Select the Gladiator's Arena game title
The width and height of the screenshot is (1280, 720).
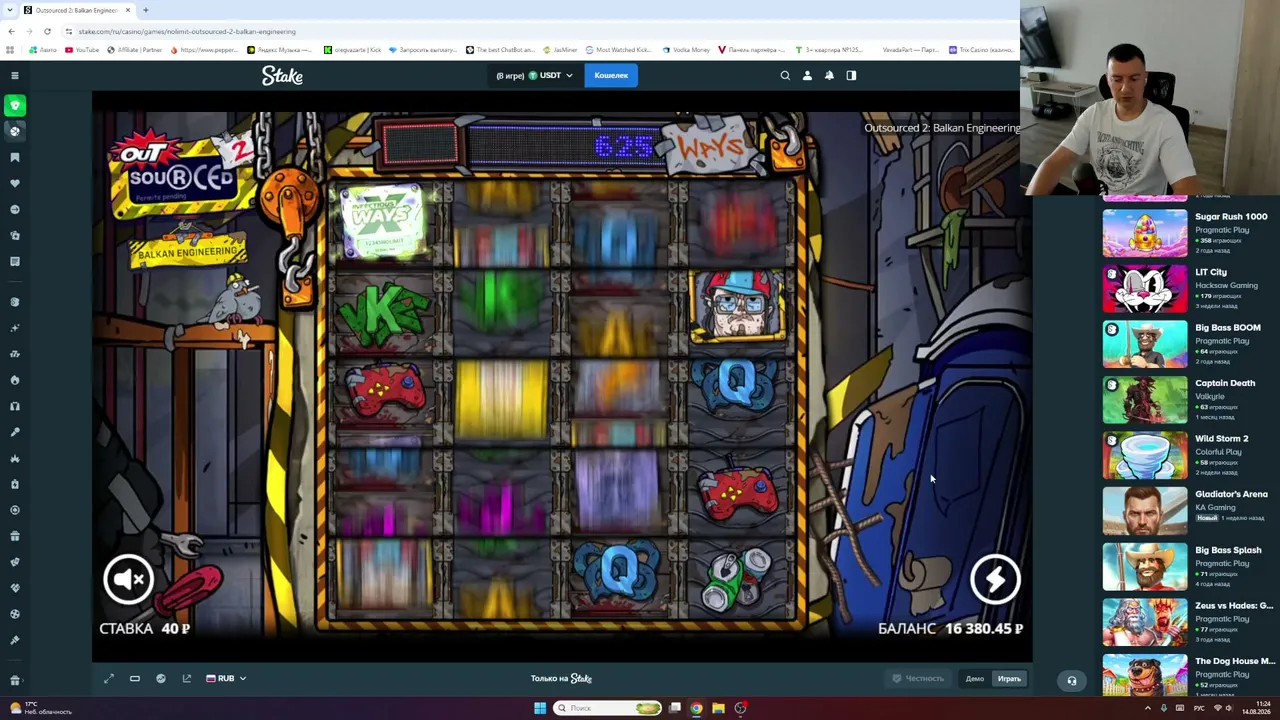pyautogui.click(x=1231, y=494)
